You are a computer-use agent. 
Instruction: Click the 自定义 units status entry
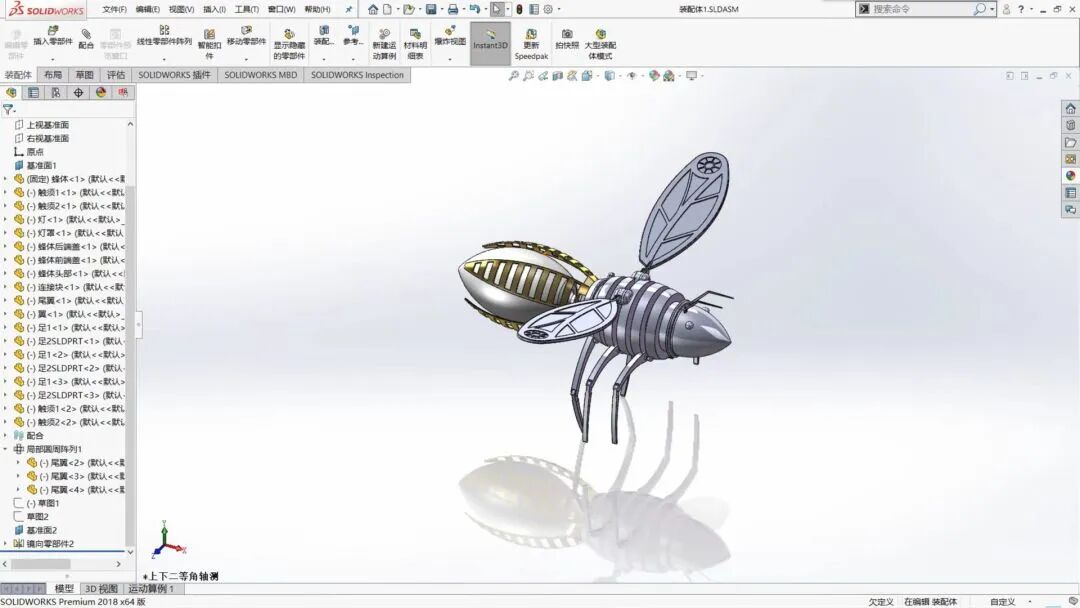click(1002, 602)
